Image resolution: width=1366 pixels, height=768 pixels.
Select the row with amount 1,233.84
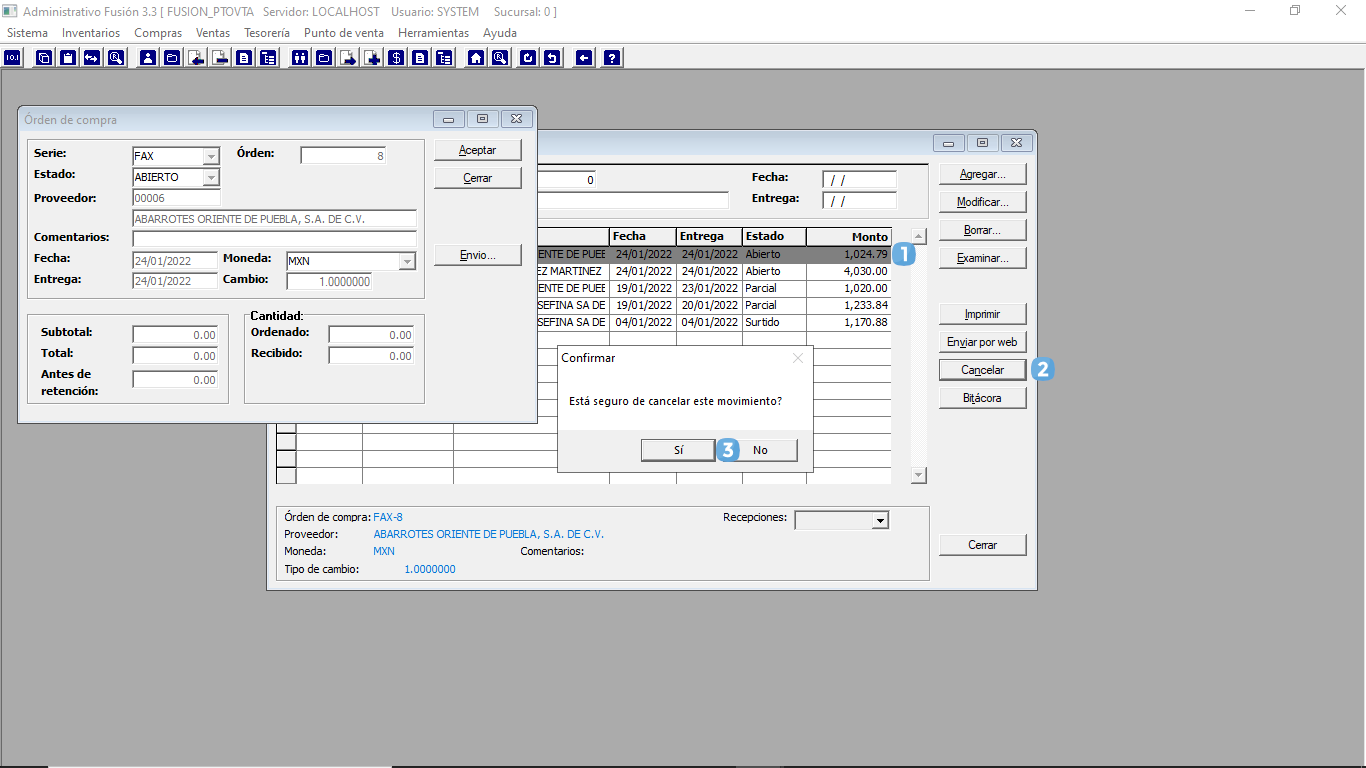click(x=713, y=305)
